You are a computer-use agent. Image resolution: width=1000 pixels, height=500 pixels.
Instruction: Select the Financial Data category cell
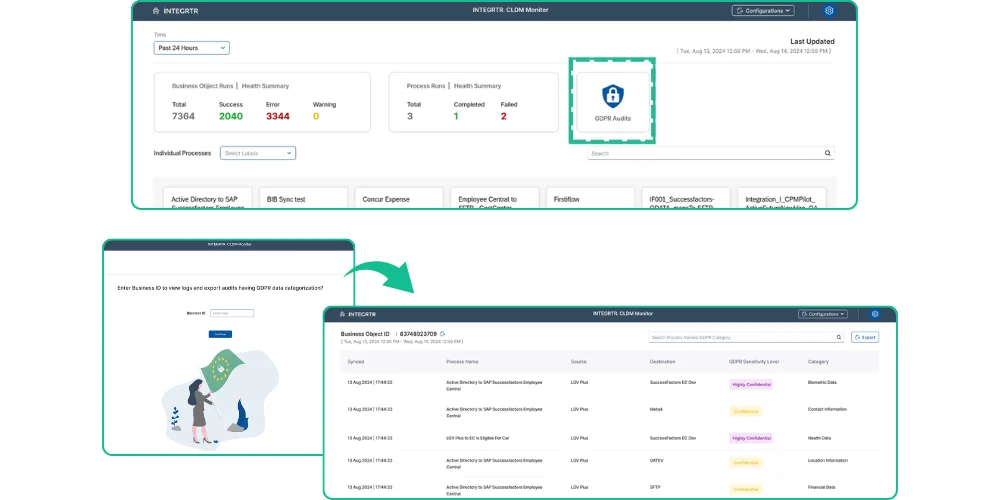click(821, 487)
